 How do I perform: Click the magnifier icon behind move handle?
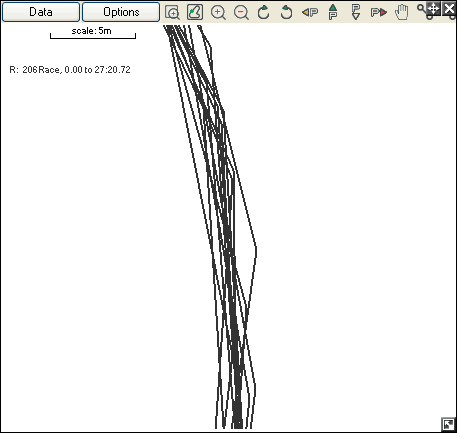pos(422,9)
